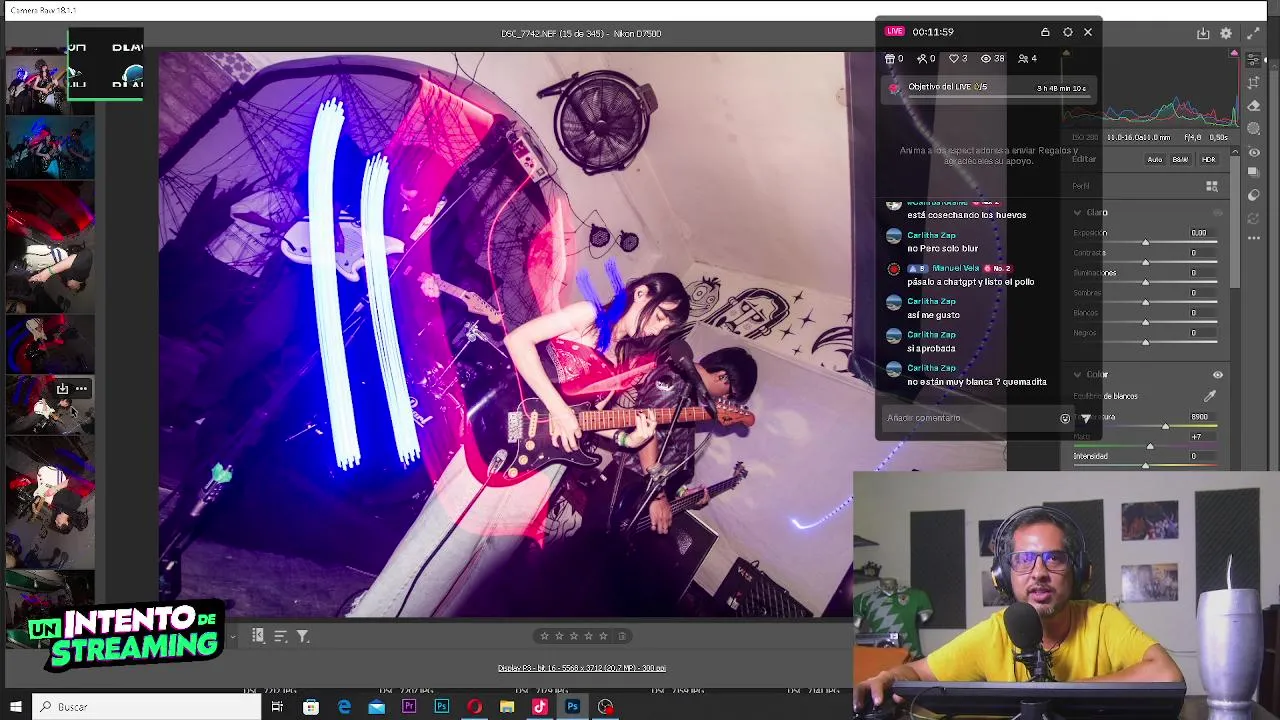
Task: Adjust the Temperatura slider handle
Action: [1165, 427]
